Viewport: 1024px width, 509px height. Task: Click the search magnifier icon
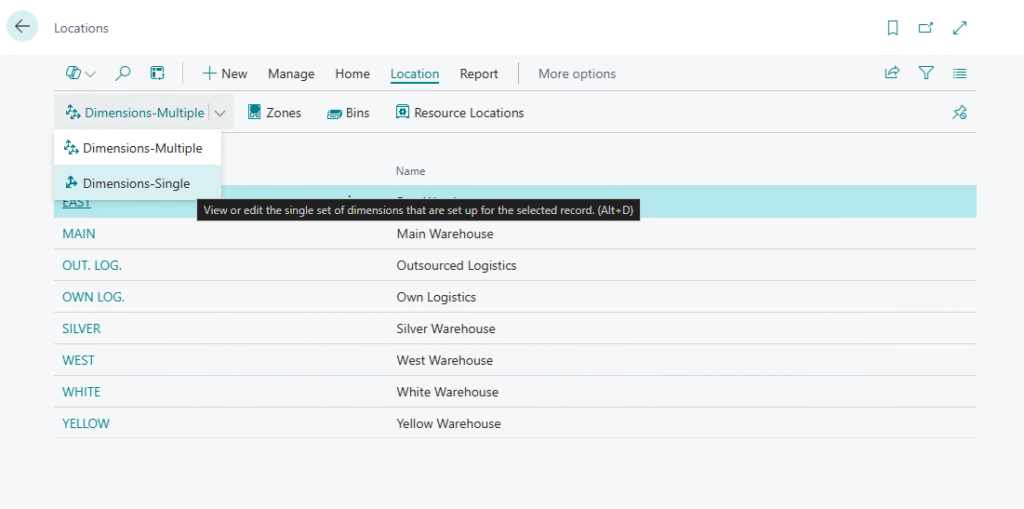pyautogui.click(x=123, y=73)
